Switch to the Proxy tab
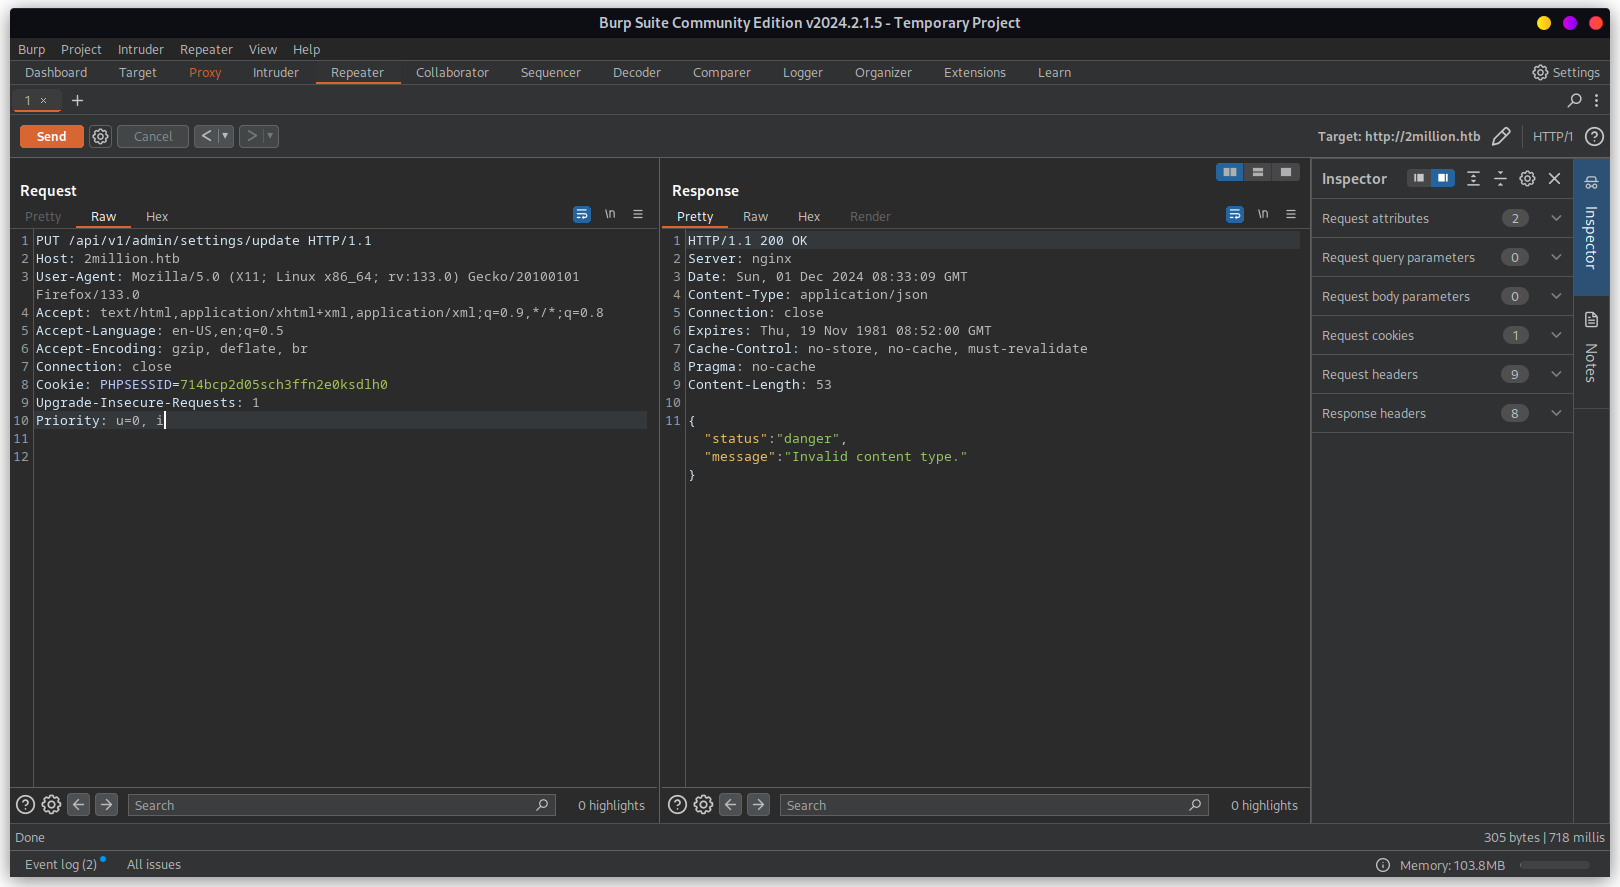 click(205, 72)
